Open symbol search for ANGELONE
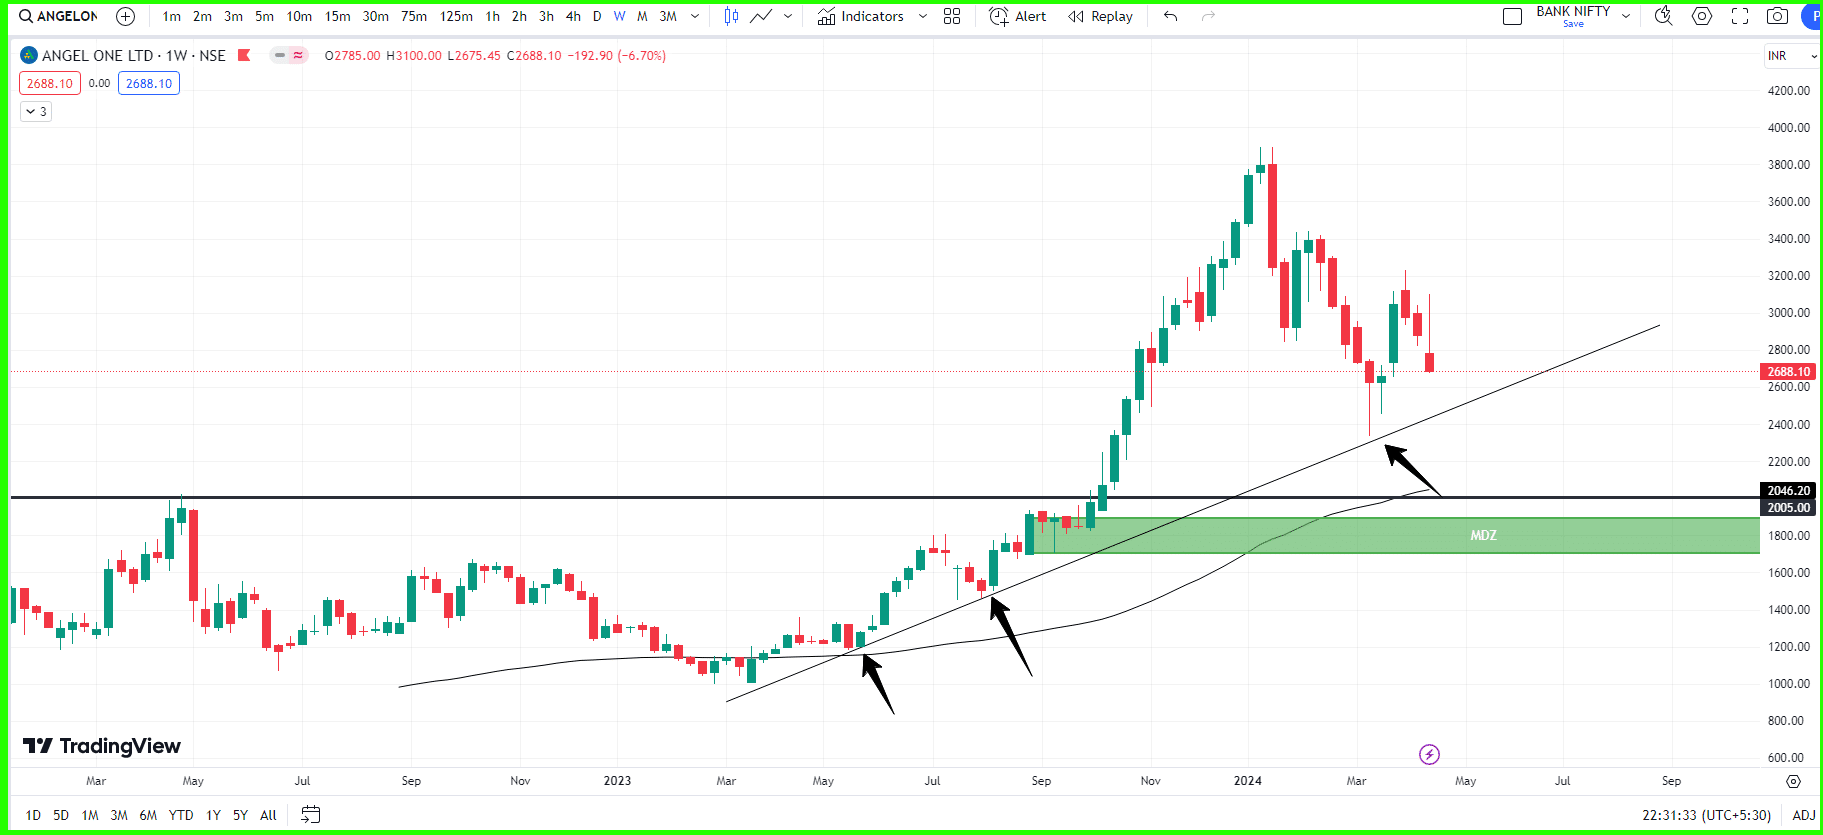This screenshot has width=1823, height=835. click(59, 16)
